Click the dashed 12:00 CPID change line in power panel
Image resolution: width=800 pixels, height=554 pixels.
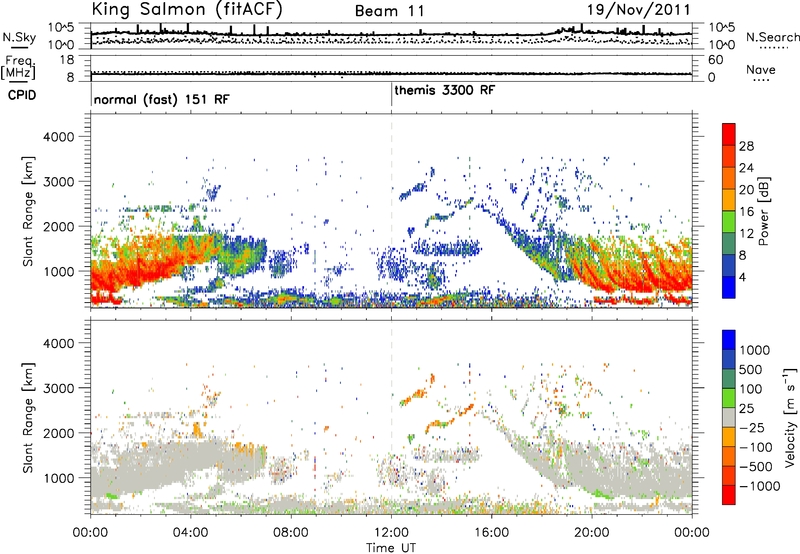tap(391, 211)
